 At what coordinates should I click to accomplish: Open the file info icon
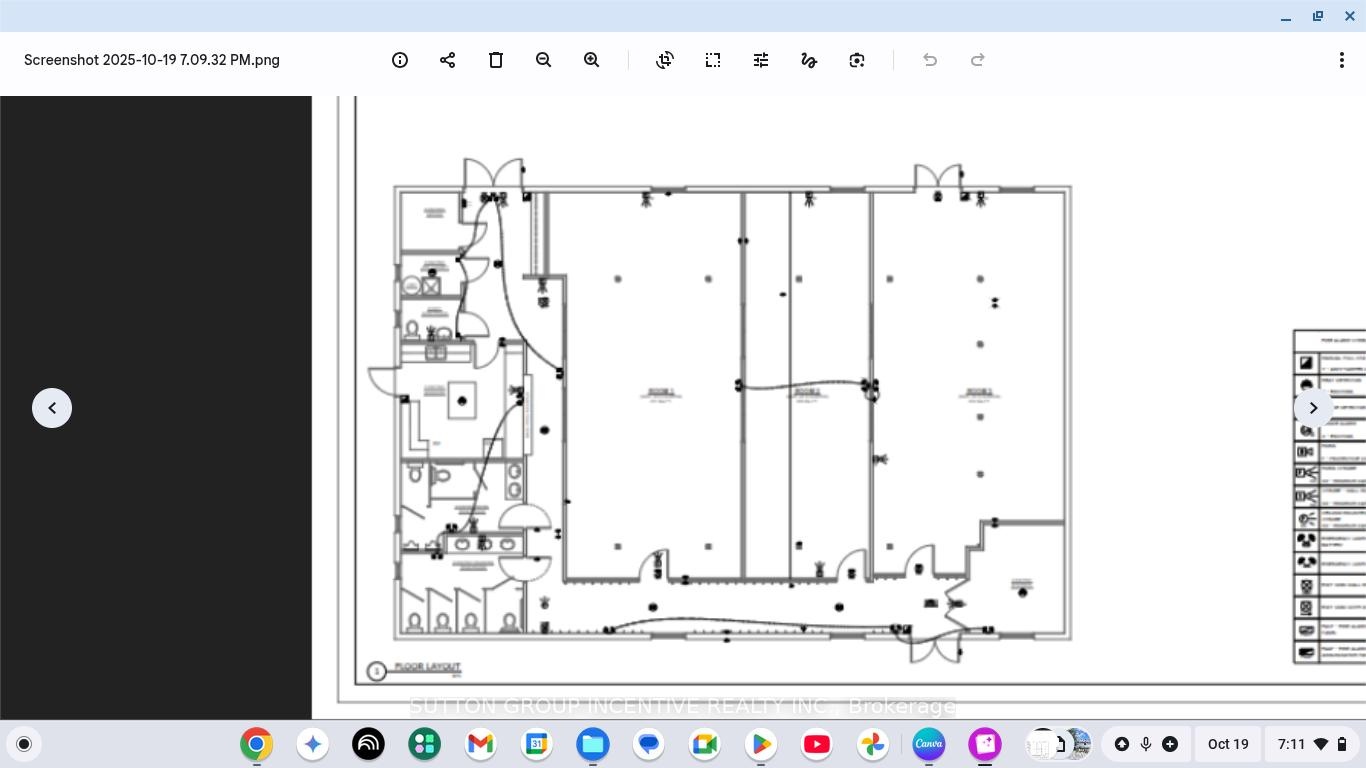(x=400, y=60)
